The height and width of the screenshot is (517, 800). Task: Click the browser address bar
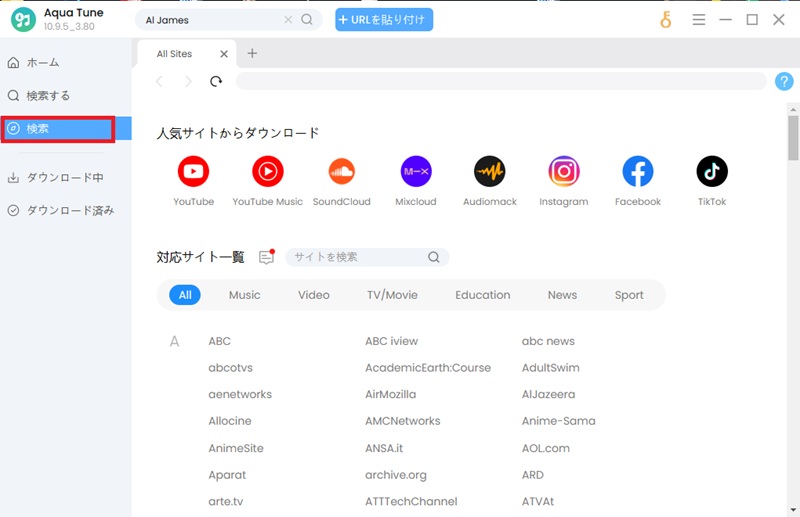(501, 81)
